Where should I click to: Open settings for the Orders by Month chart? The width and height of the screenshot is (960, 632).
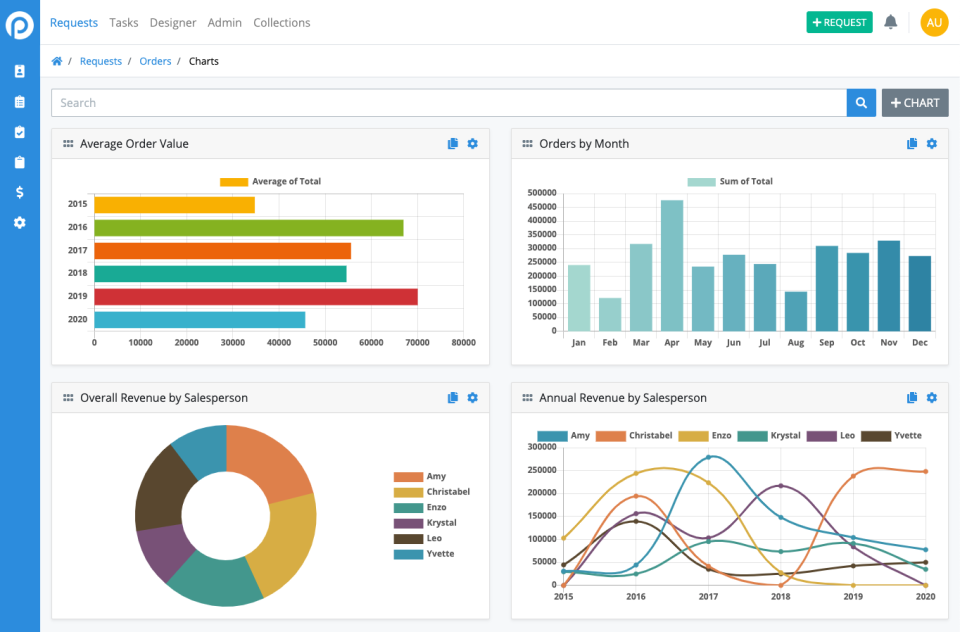pos(931,143)
